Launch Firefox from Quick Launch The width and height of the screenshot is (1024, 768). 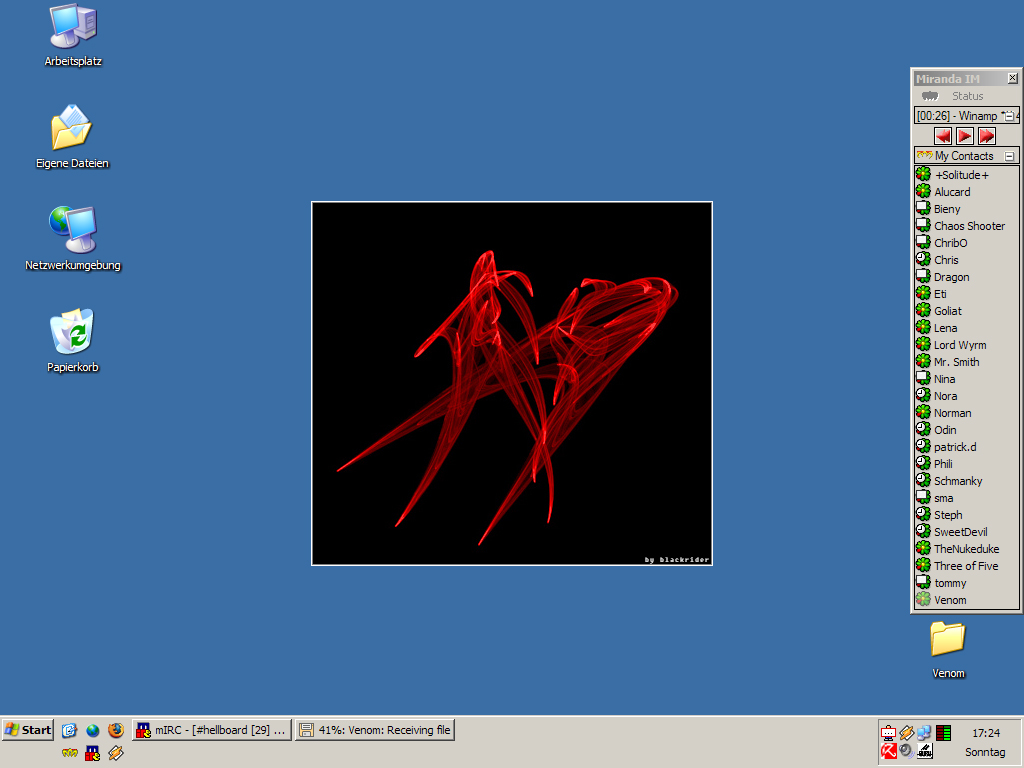click(x=116, y=730)
